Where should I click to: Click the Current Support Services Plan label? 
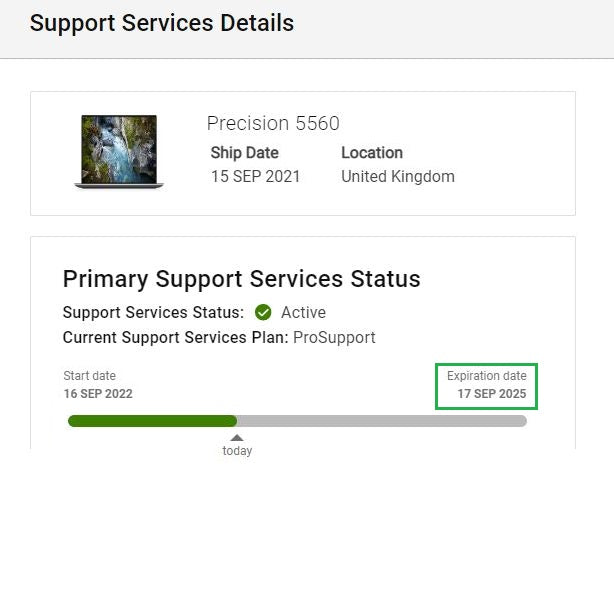pos(175,337)
